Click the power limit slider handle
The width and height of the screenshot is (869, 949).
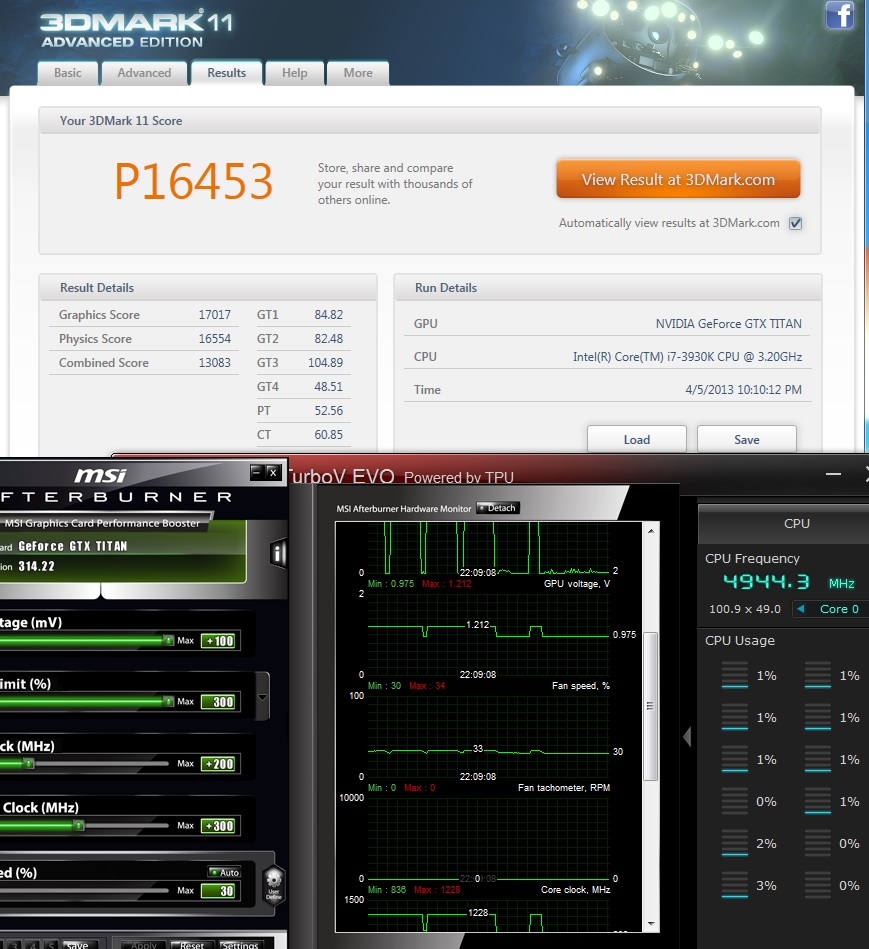tap(168, 701)
